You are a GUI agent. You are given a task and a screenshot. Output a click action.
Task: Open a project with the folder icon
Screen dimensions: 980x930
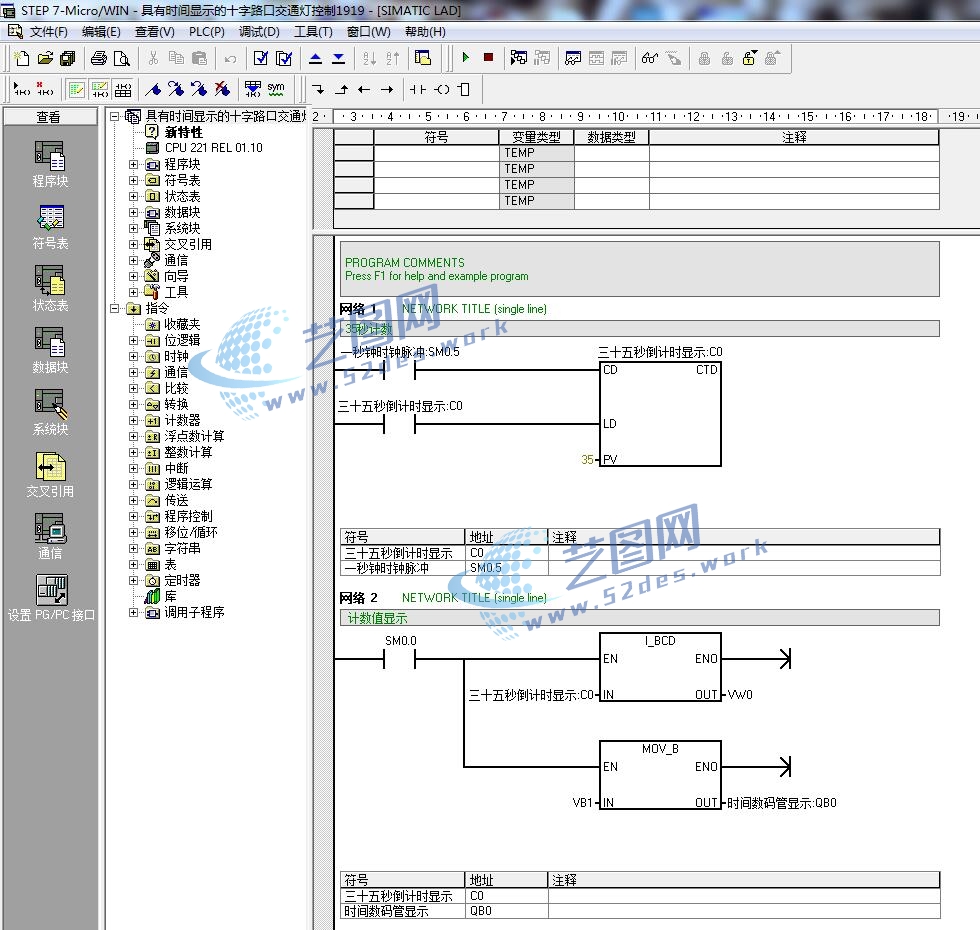tap(45, 59)
